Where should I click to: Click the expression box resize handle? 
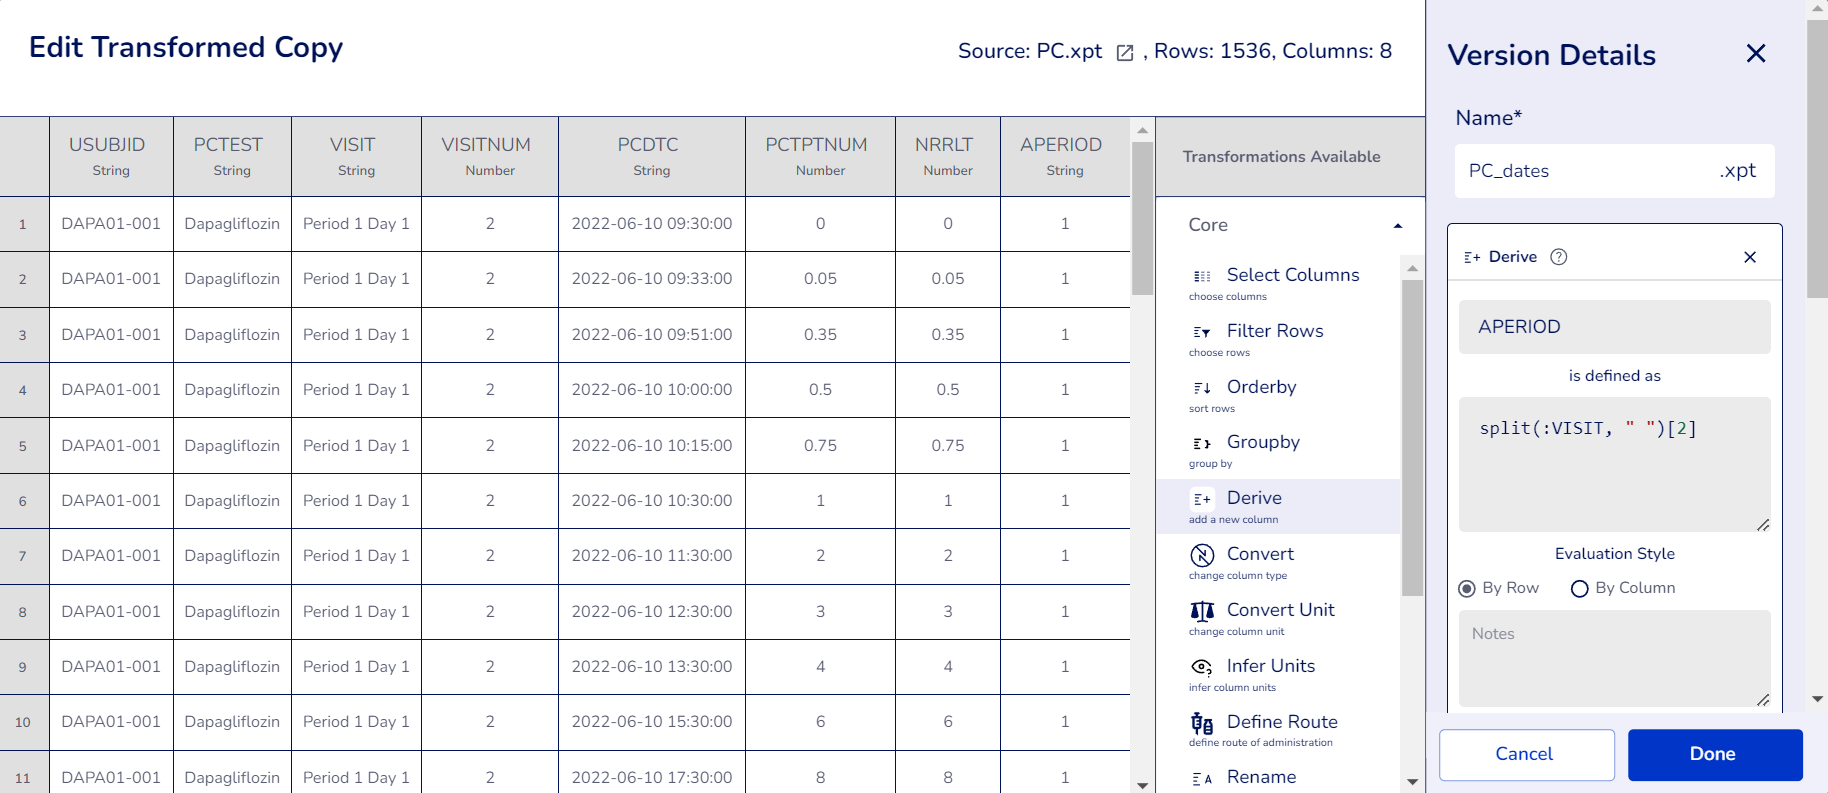pyautogui.click(x=1763, y=525)
